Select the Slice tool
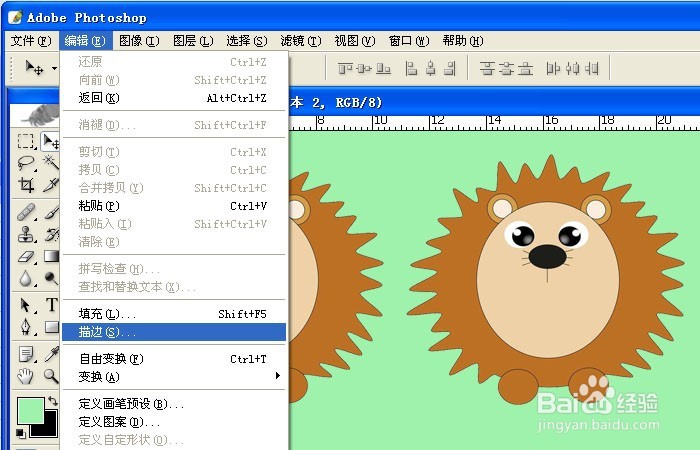The image size is (700, 450). (x=50, y=184)
